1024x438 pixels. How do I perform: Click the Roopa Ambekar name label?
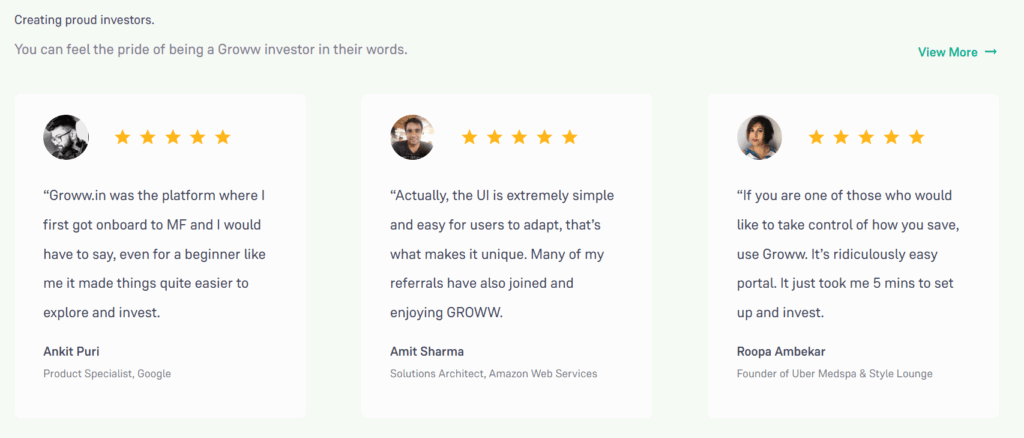[x=781, y=352]
